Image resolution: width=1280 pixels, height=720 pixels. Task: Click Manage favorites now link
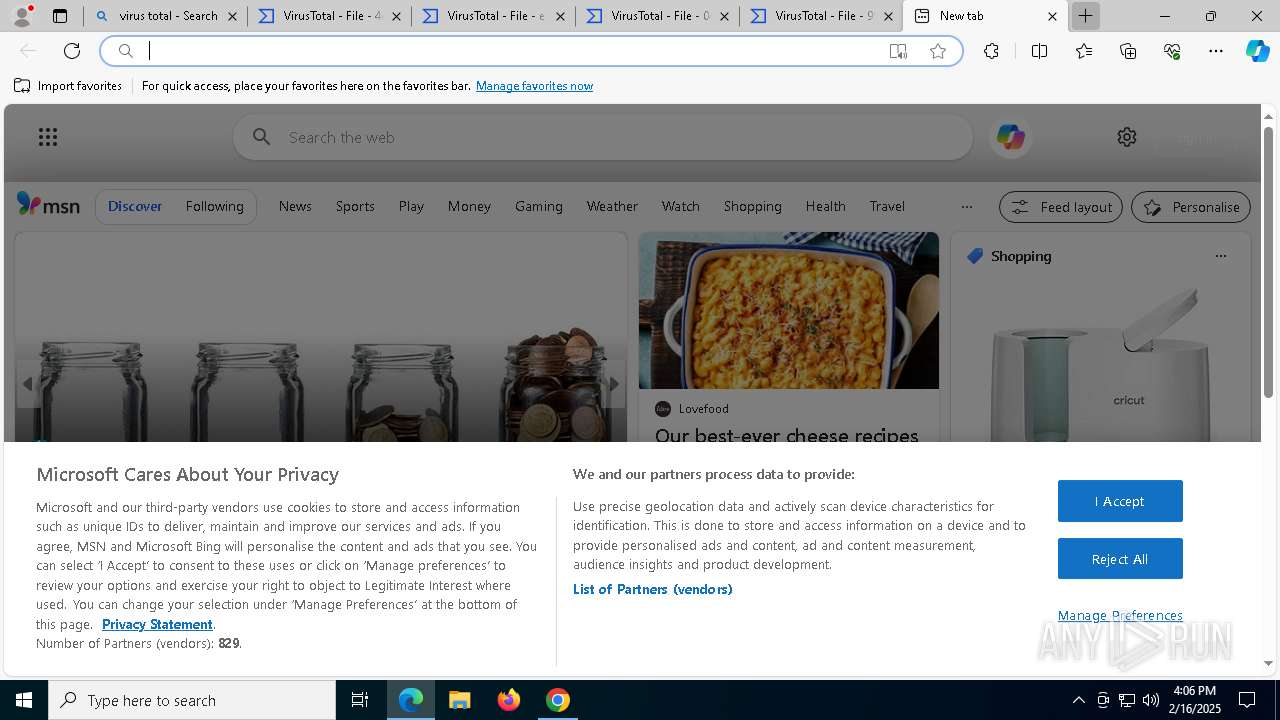click(534, 86)
